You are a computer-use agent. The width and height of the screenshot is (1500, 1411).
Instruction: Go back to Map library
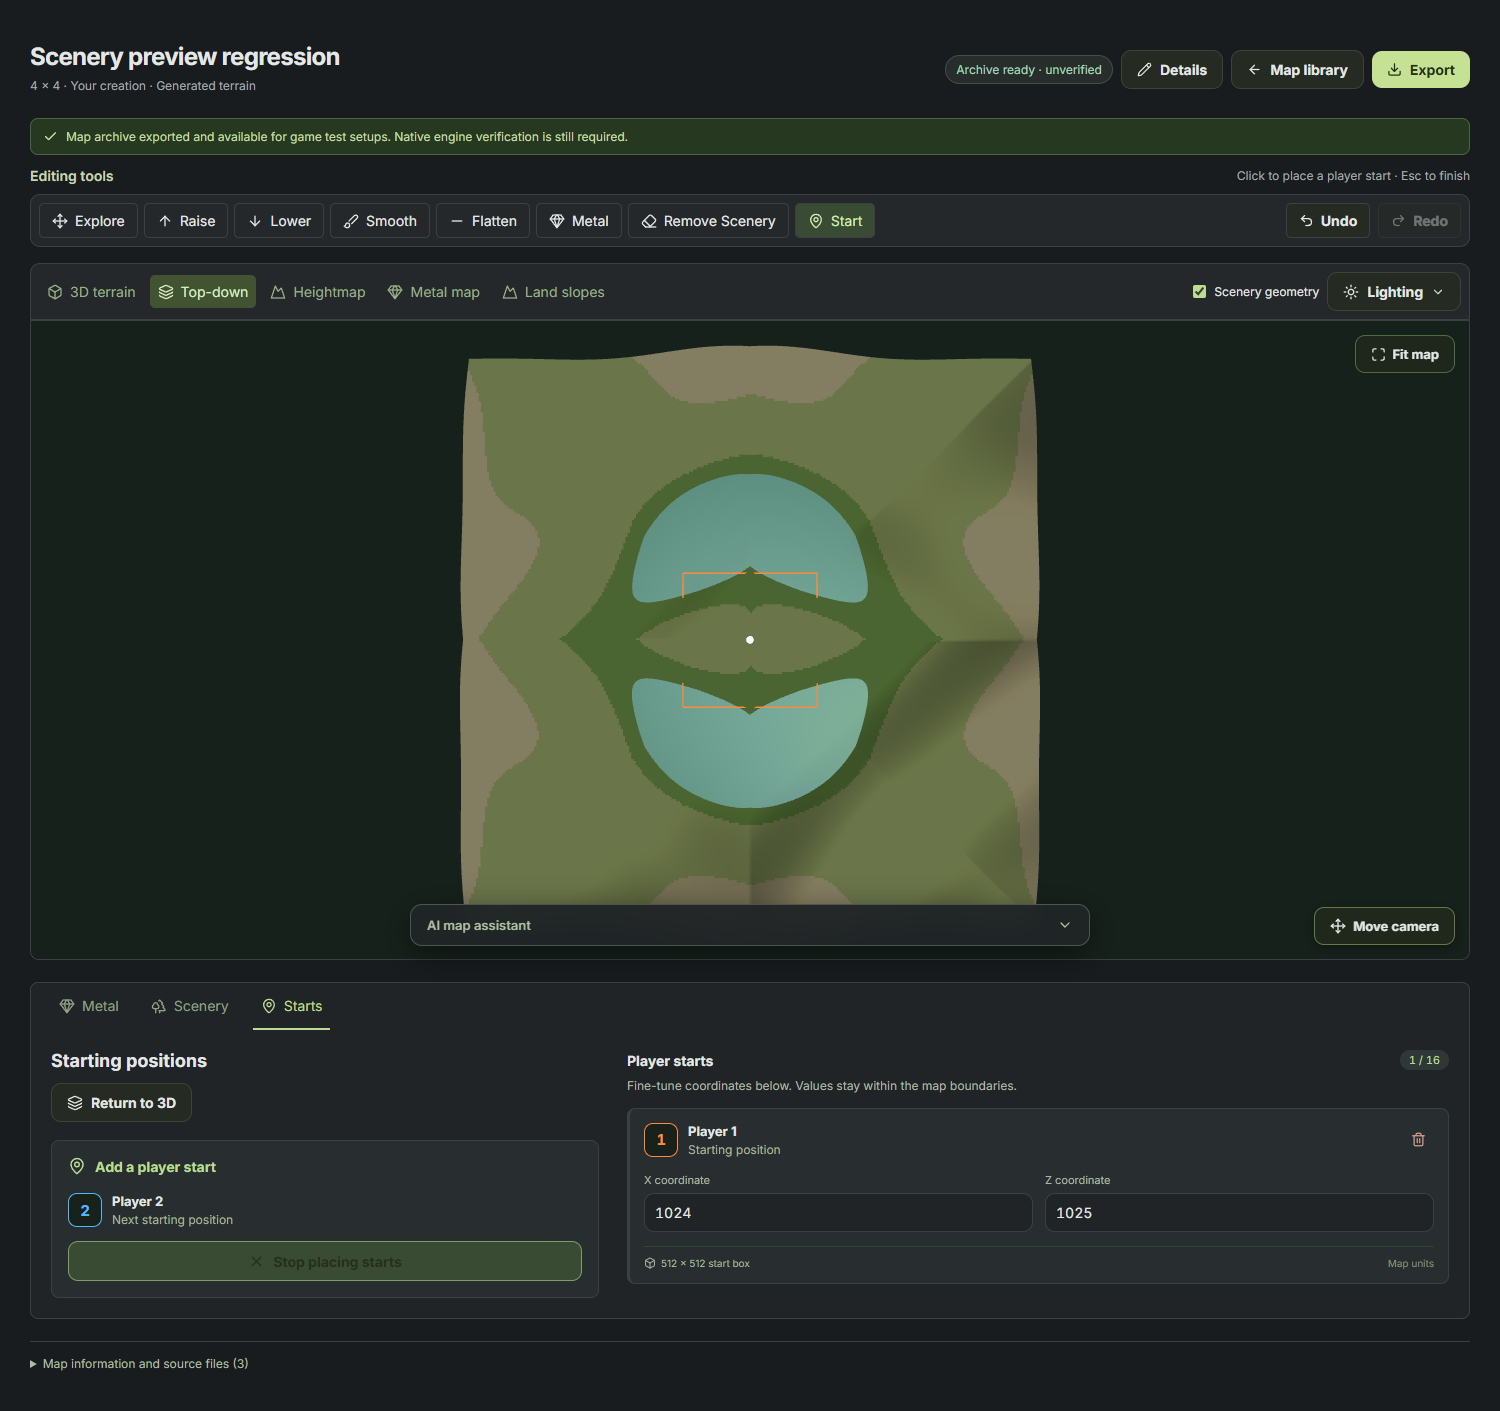[x=1297, y=70]
